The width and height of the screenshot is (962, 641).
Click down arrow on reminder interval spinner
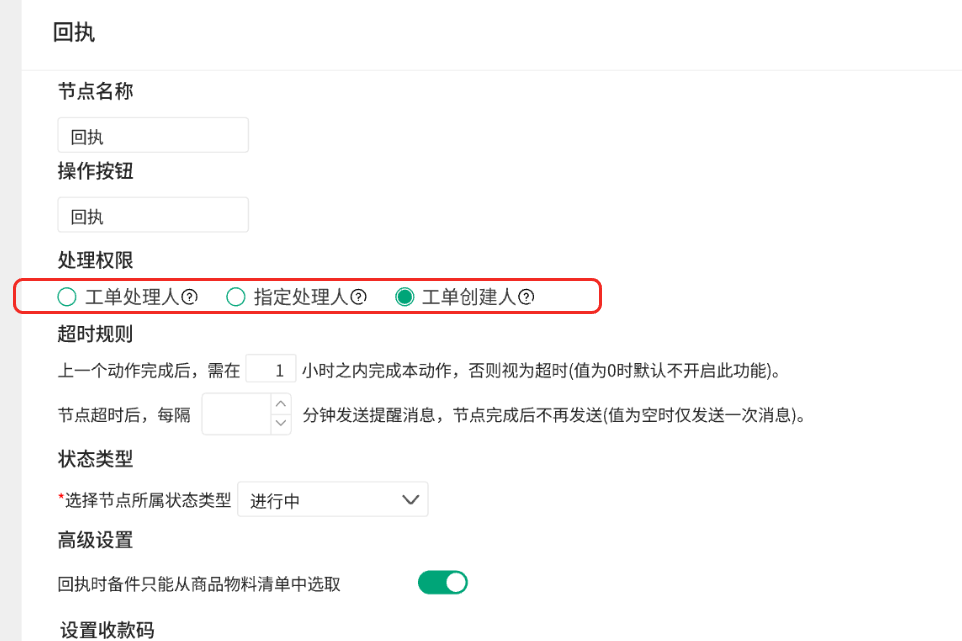[281, 423]
